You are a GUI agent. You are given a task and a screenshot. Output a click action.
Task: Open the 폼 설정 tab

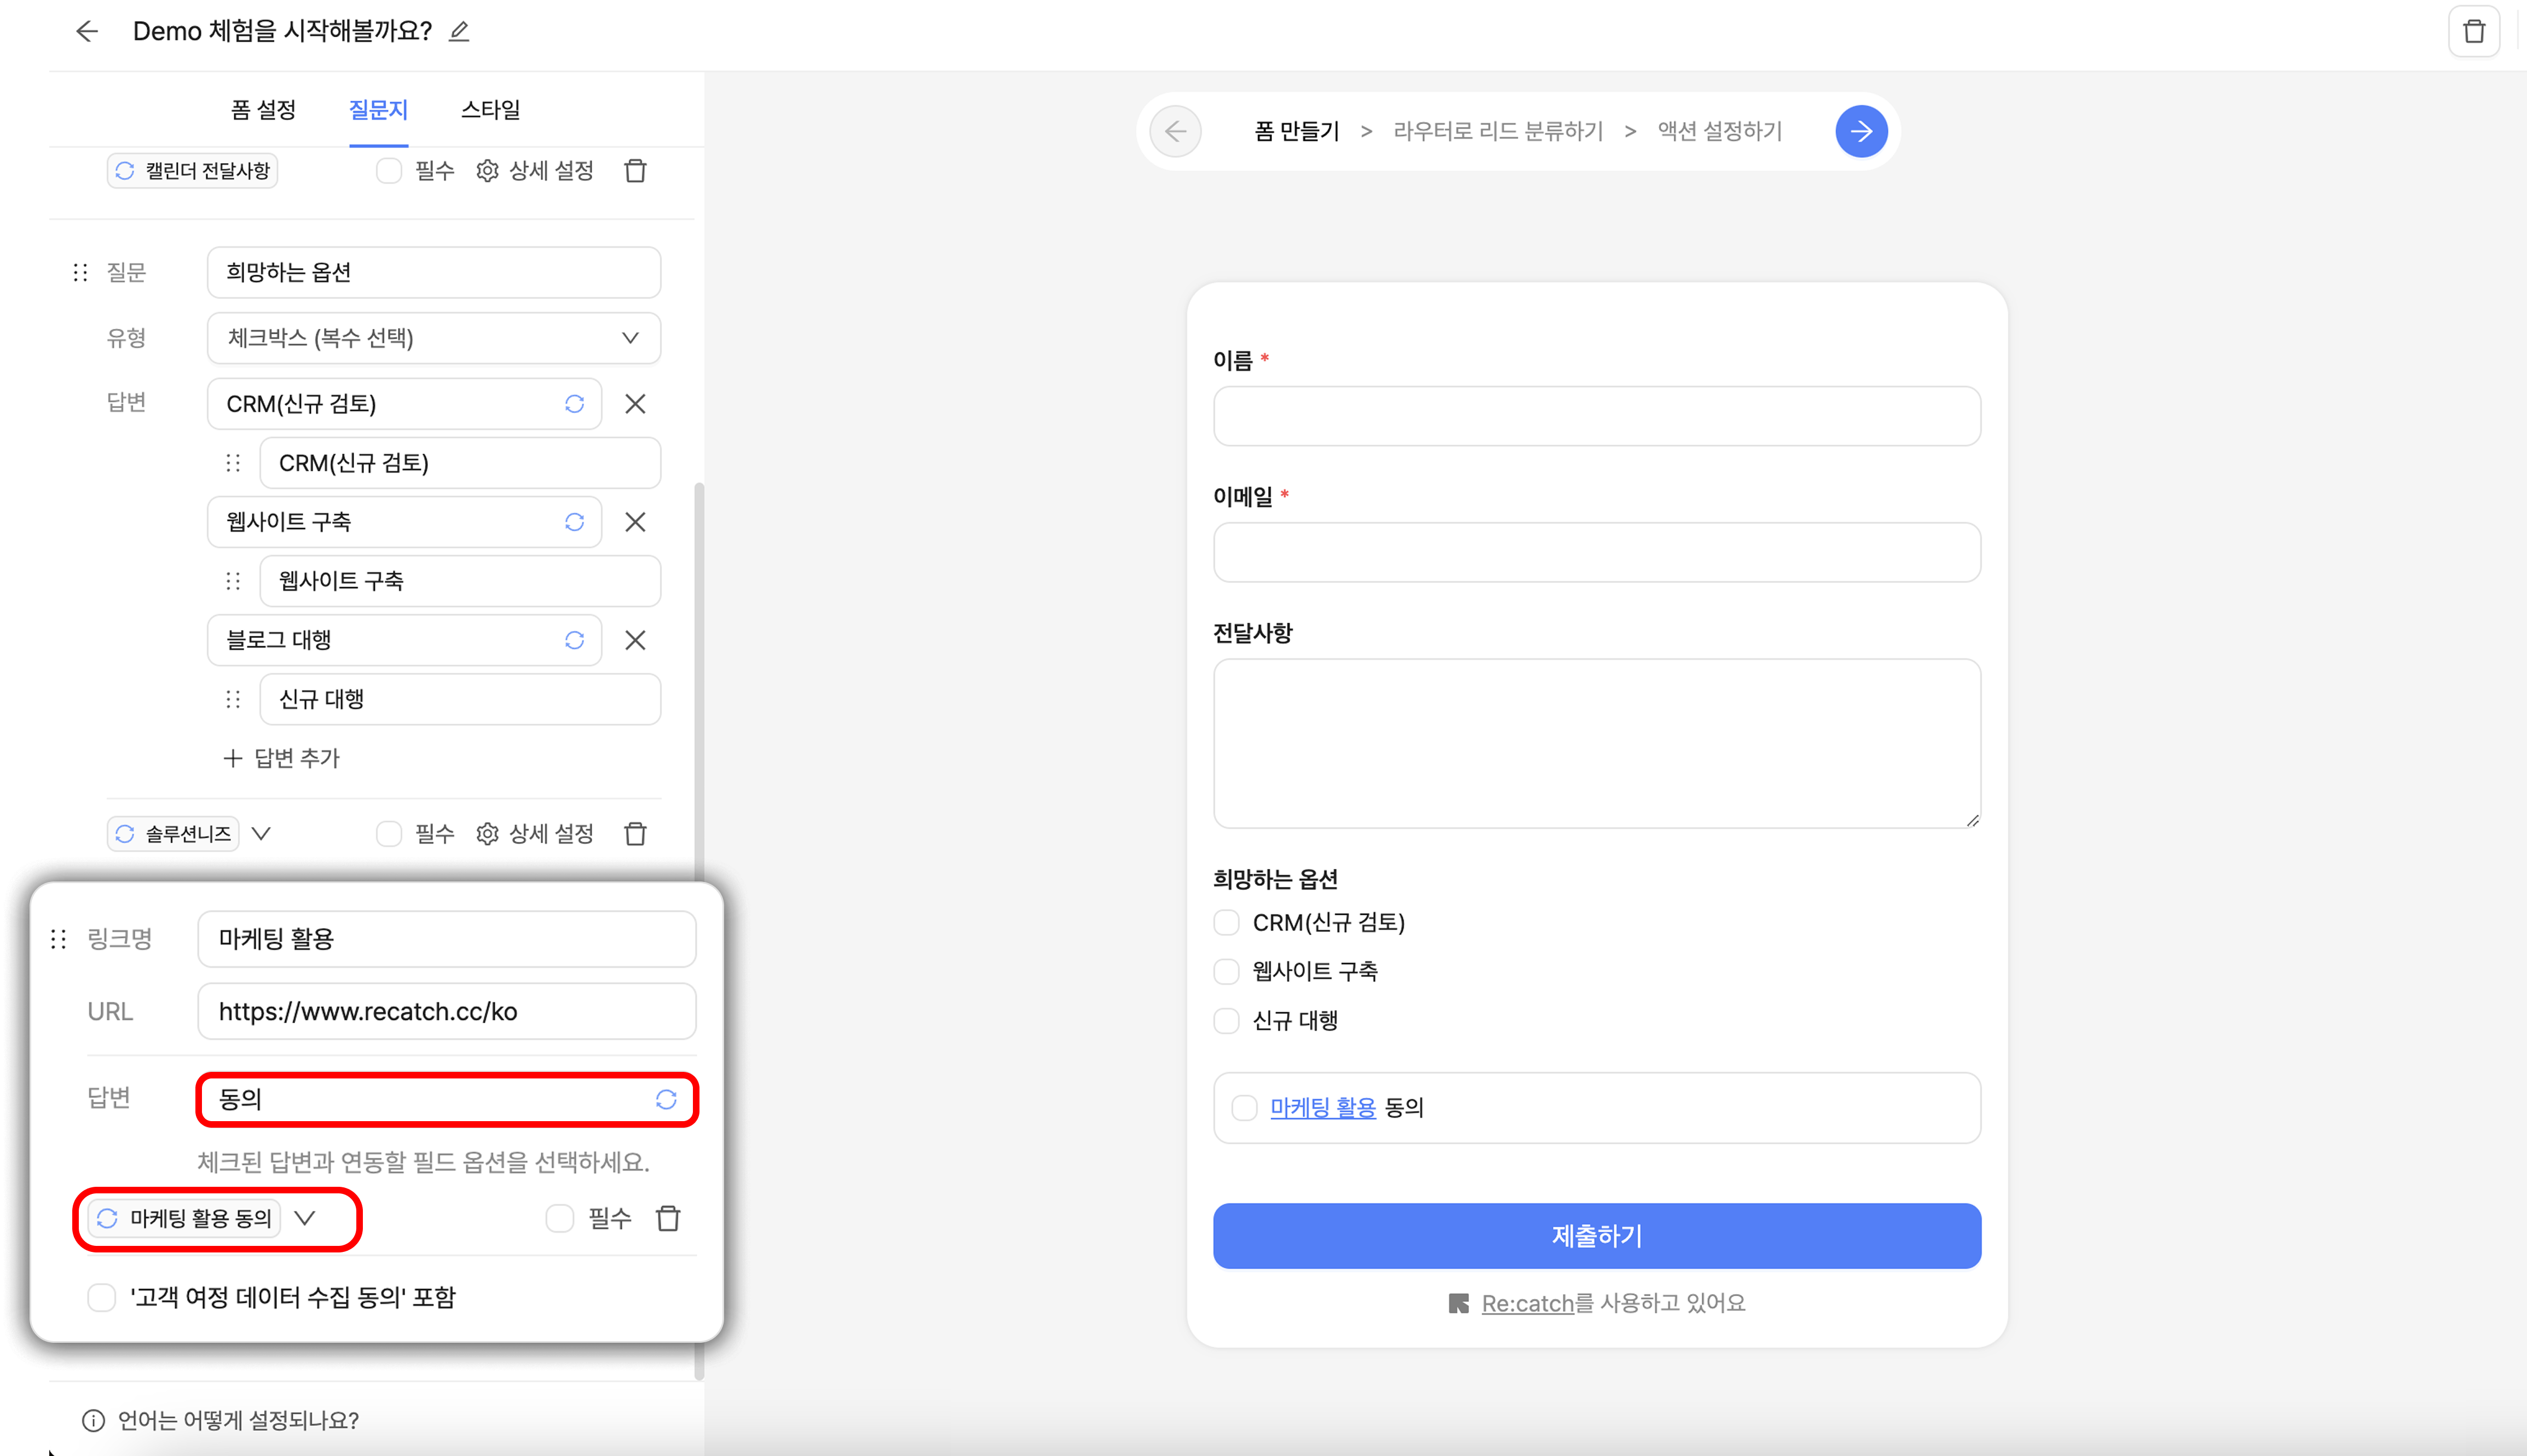pyautogui.click(x=263, y=110)
